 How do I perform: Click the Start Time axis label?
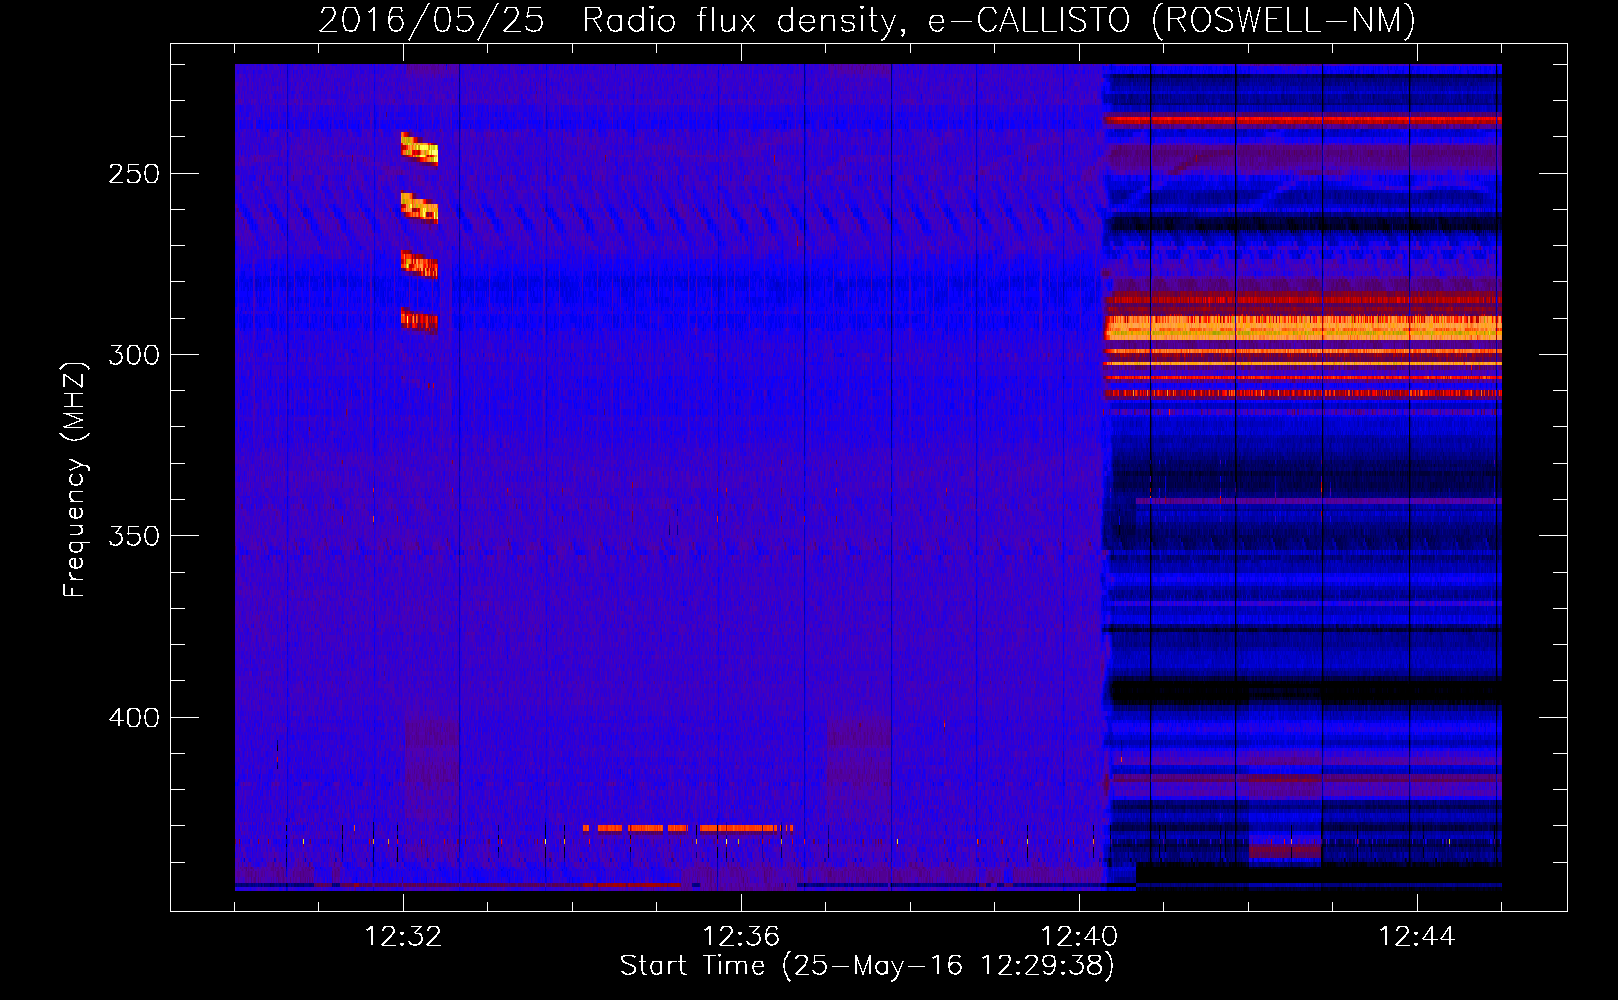pyautogui.click(x=867, y=965)
